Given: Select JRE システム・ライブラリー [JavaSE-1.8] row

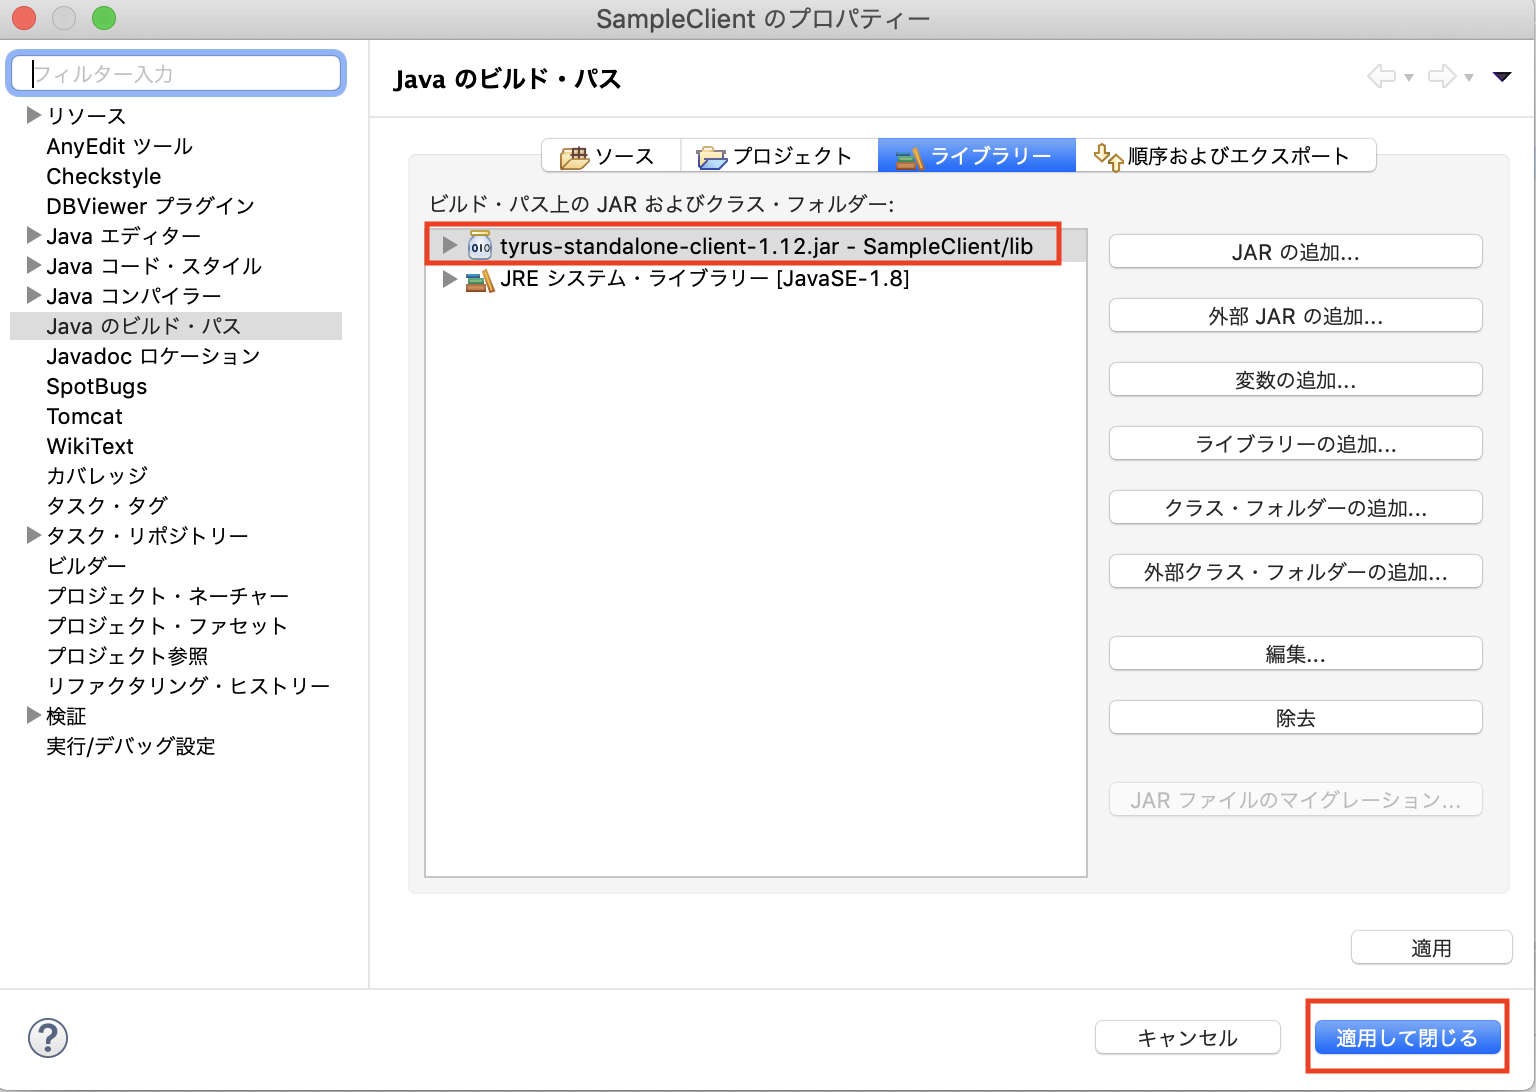Looking at the screenshot, I should 756,279.
